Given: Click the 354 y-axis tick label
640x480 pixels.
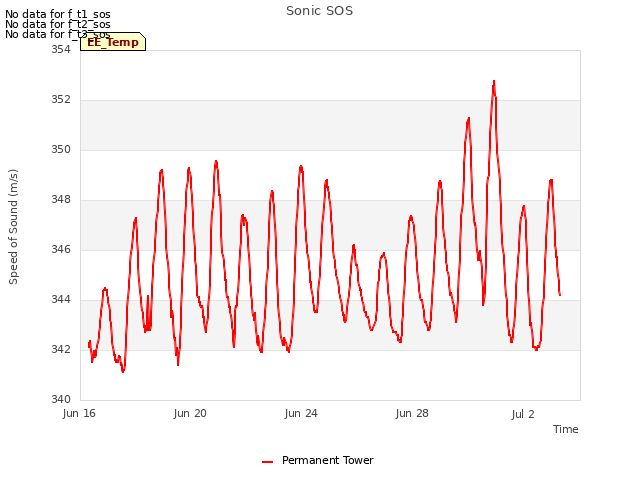Looking at the screenshot, I should 61,49.
